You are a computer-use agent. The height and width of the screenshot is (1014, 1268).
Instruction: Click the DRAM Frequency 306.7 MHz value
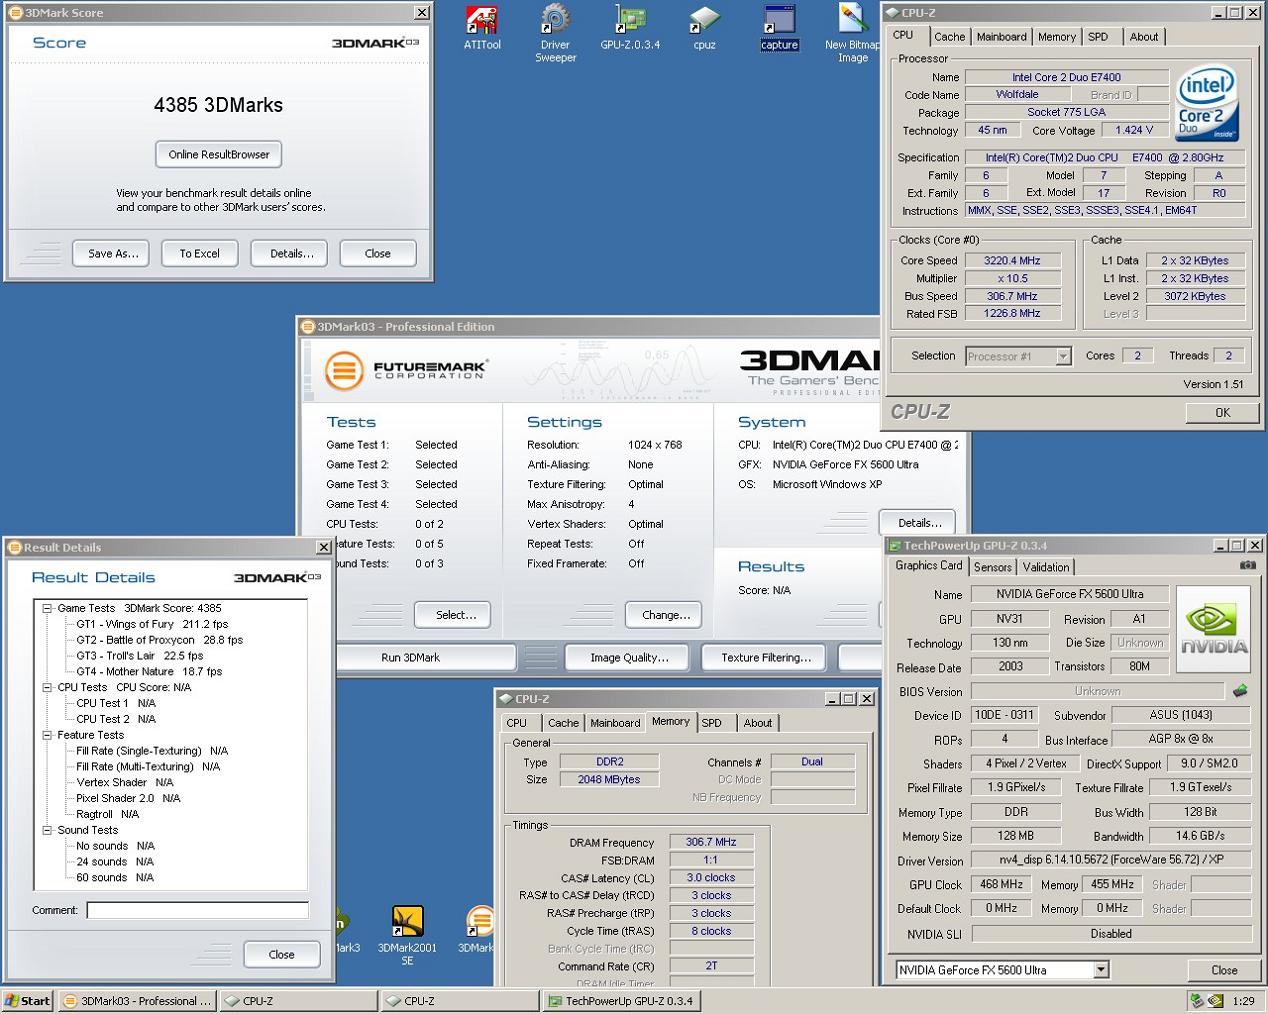coord(711,842)
